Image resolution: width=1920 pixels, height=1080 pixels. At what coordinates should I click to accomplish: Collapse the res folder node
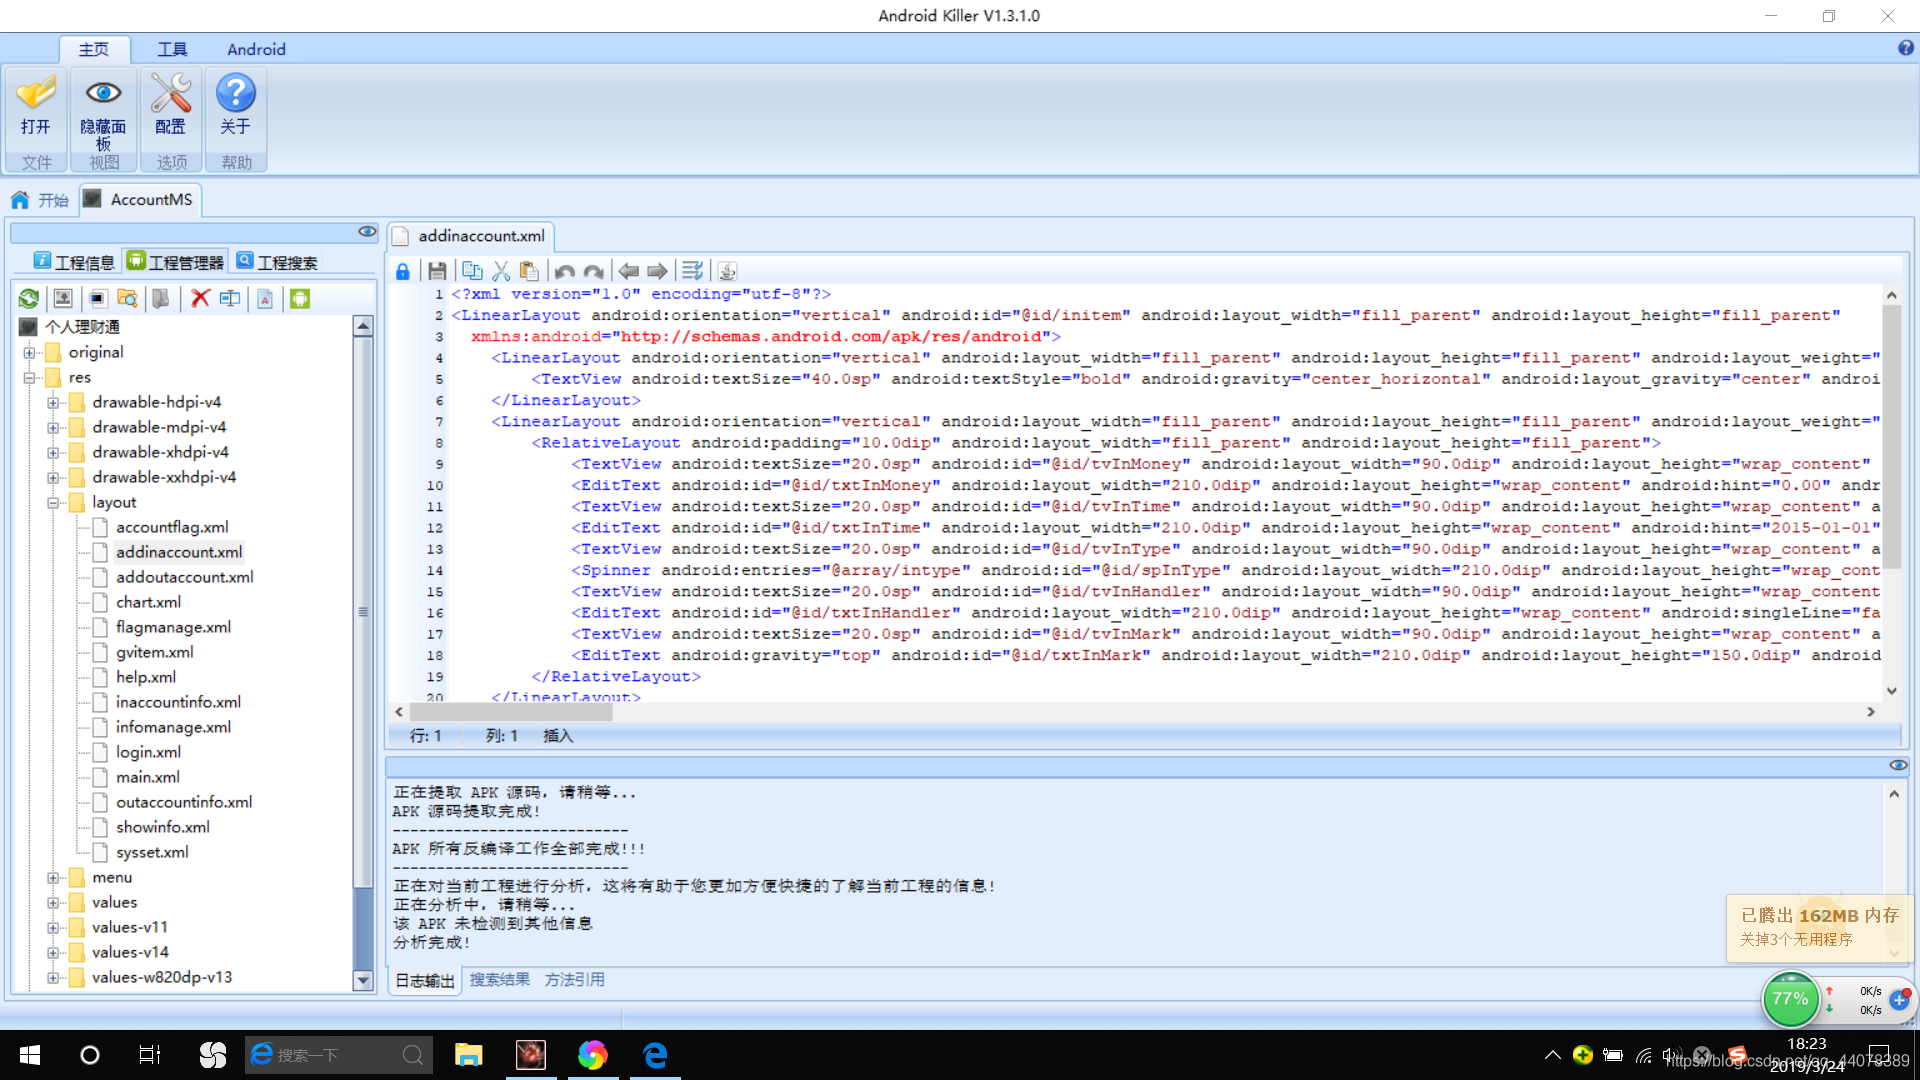(x=29, y=377)
